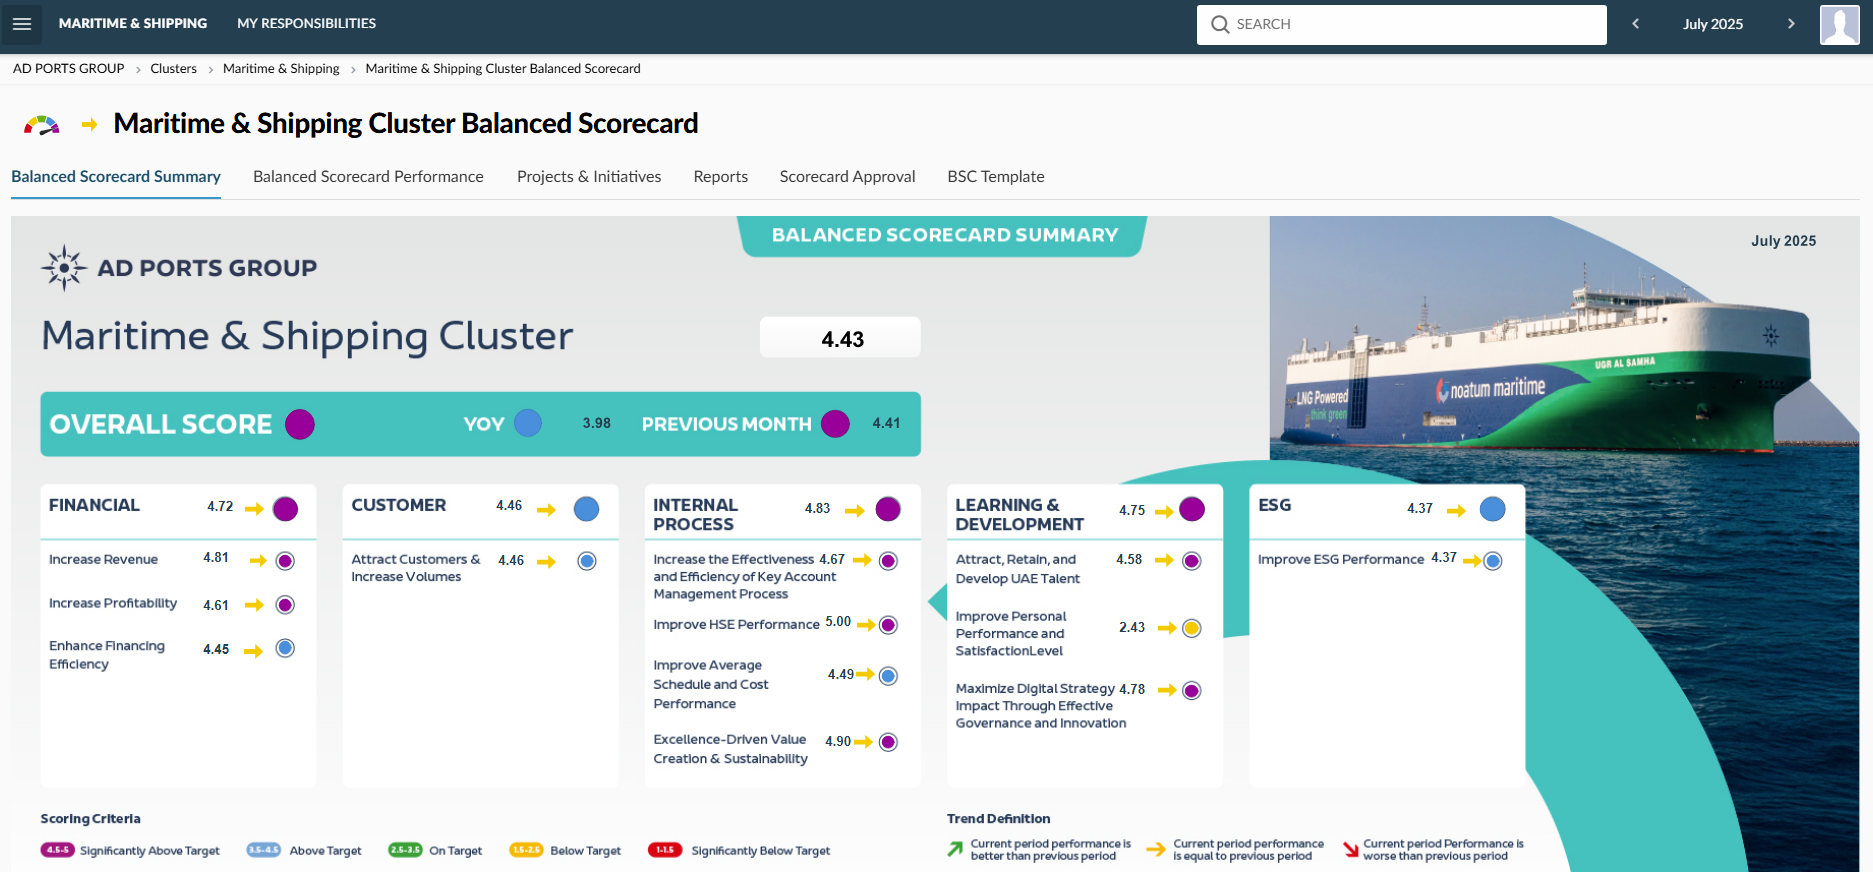Click the search magnifier icon
This screenshot has width=1873, height=872.
tap(1220, 24)
